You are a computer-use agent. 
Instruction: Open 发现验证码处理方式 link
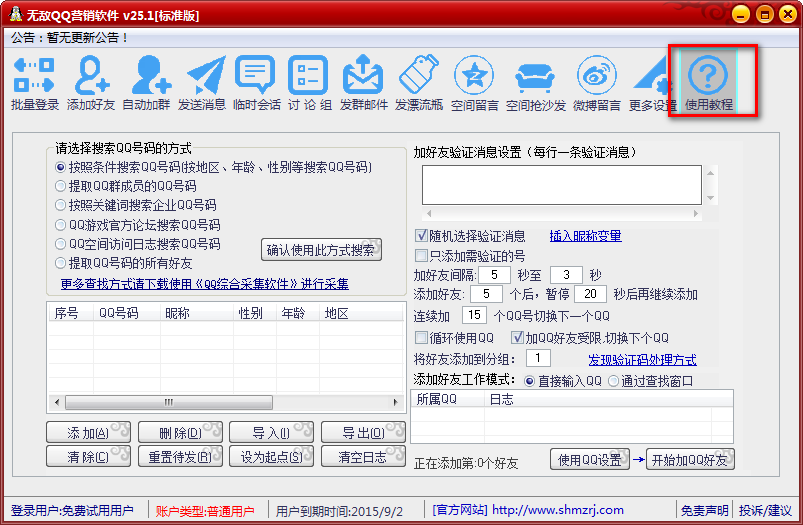point(642,360)
